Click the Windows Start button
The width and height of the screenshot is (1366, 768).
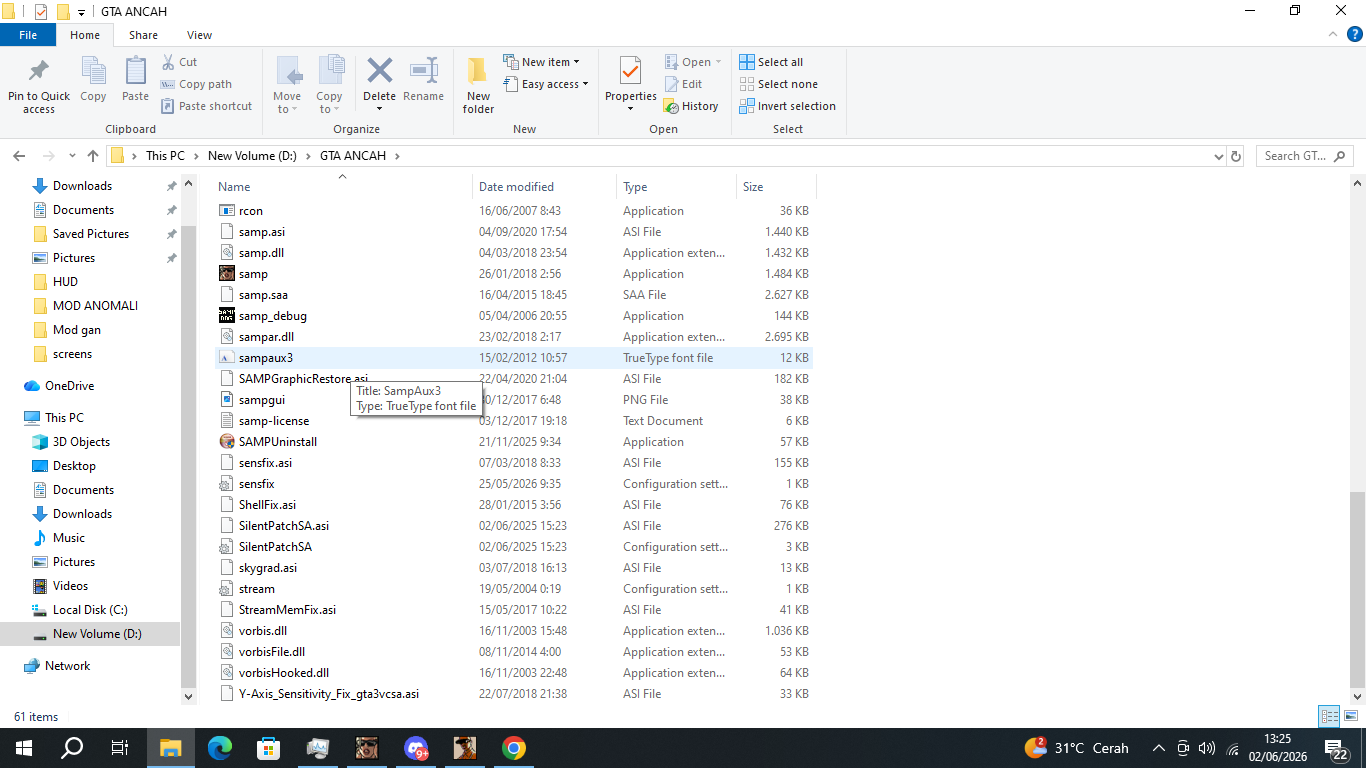coord(24,748)
